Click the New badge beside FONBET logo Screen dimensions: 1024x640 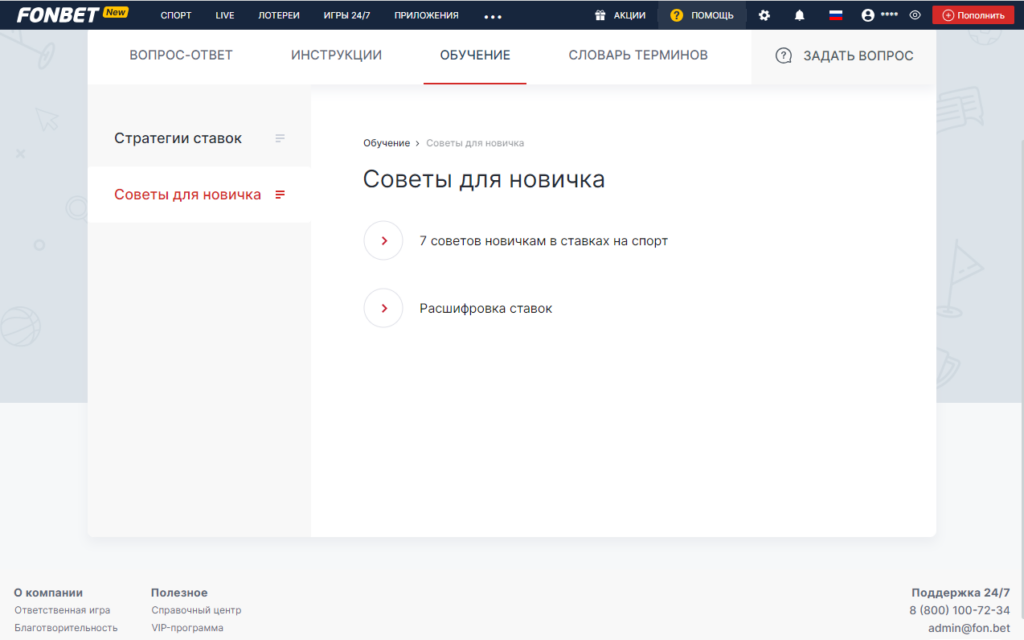pos(116,12)
